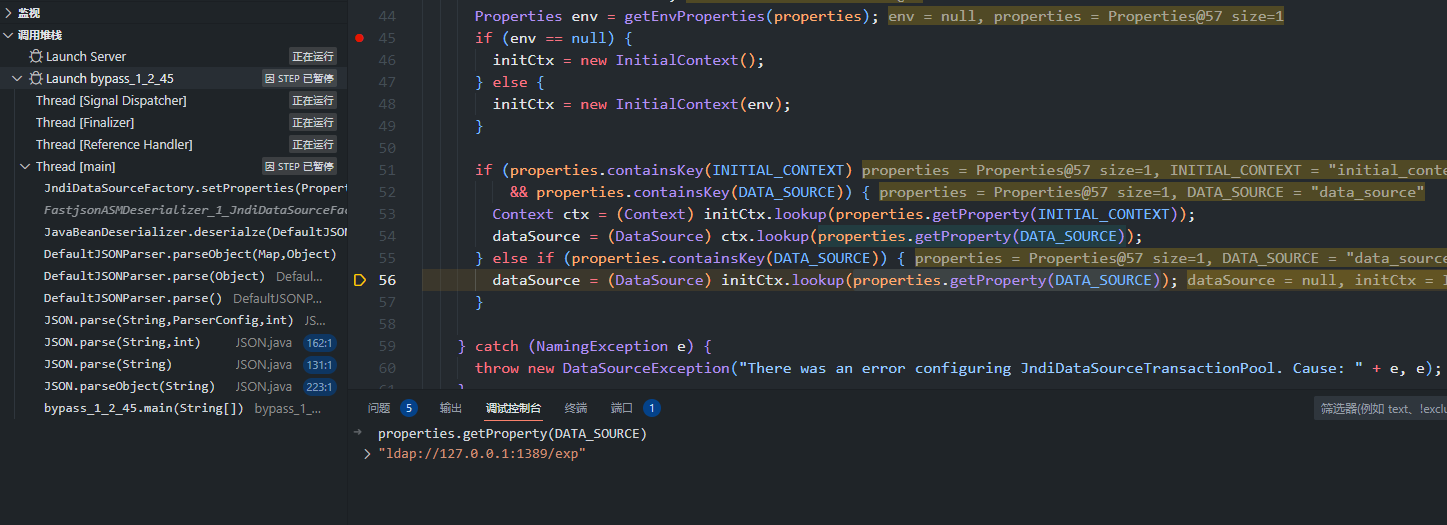Click the STEP paused badge on Launch bypass_1_2_45
Viewport: 1447px width, 525px height.
[299, 79]
